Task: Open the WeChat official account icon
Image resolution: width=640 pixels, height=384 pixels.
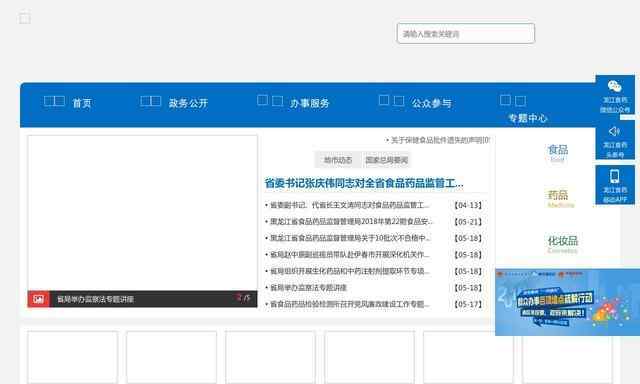Action: coord(614,86)
